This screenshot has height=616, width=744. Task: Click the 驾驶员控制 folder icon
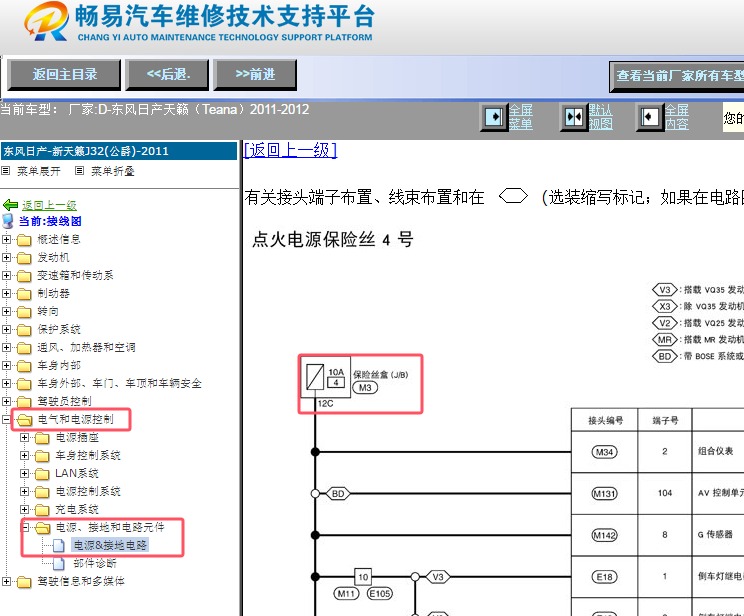tap(24, 402)
